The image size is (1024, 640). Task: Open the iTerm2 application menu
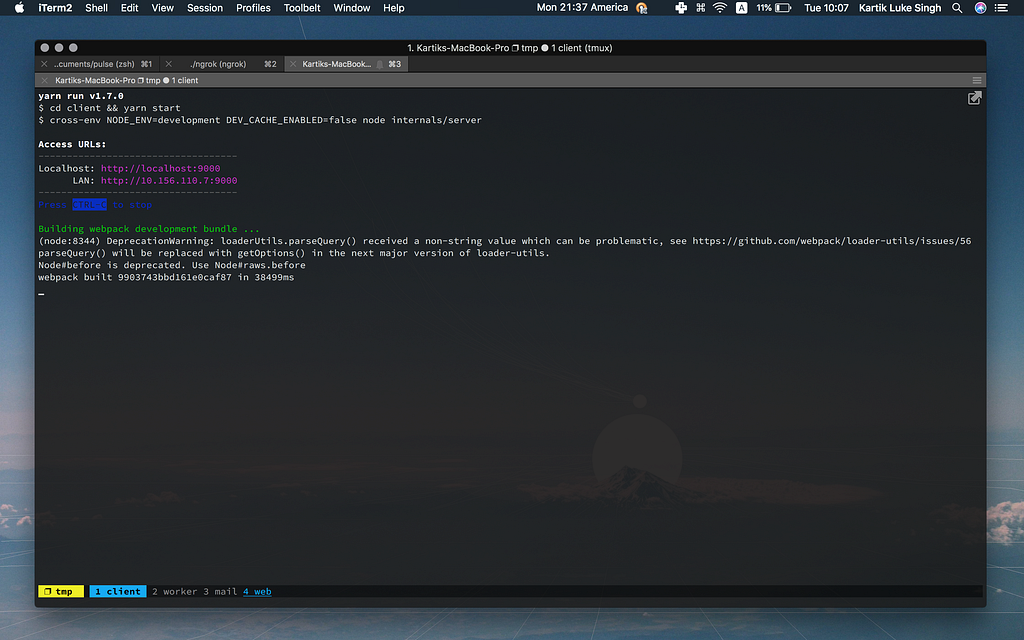(55, 8)
